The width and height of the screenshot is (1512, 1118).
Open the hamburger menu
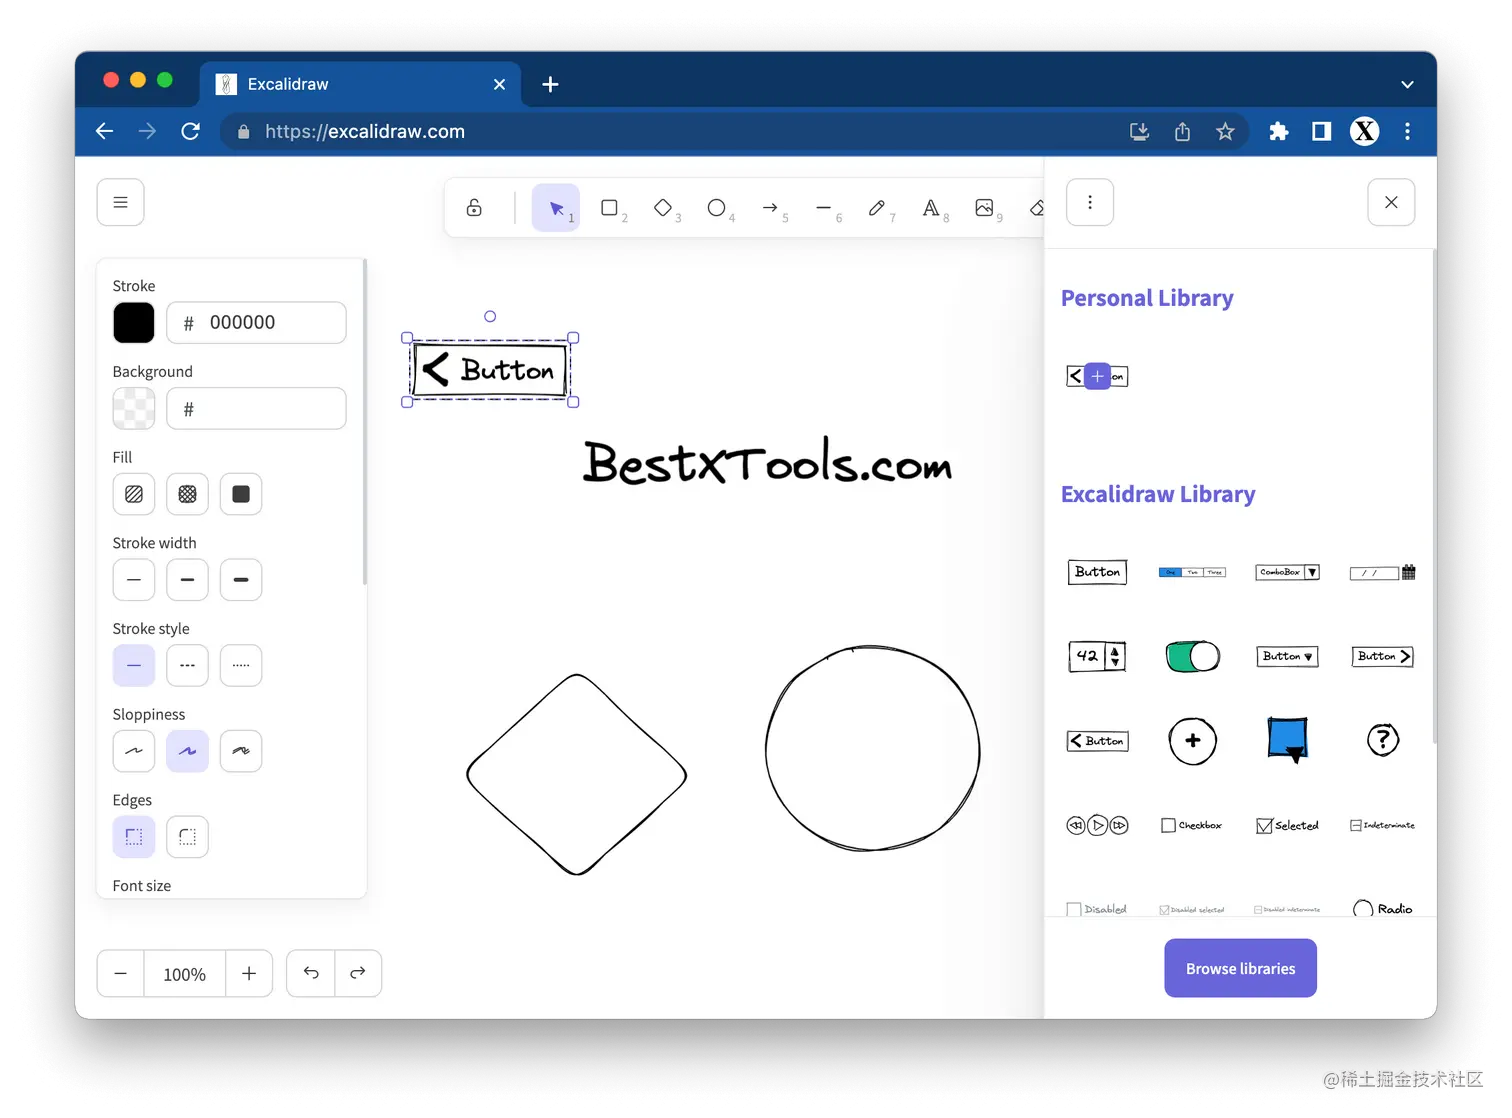pos(120,202)
